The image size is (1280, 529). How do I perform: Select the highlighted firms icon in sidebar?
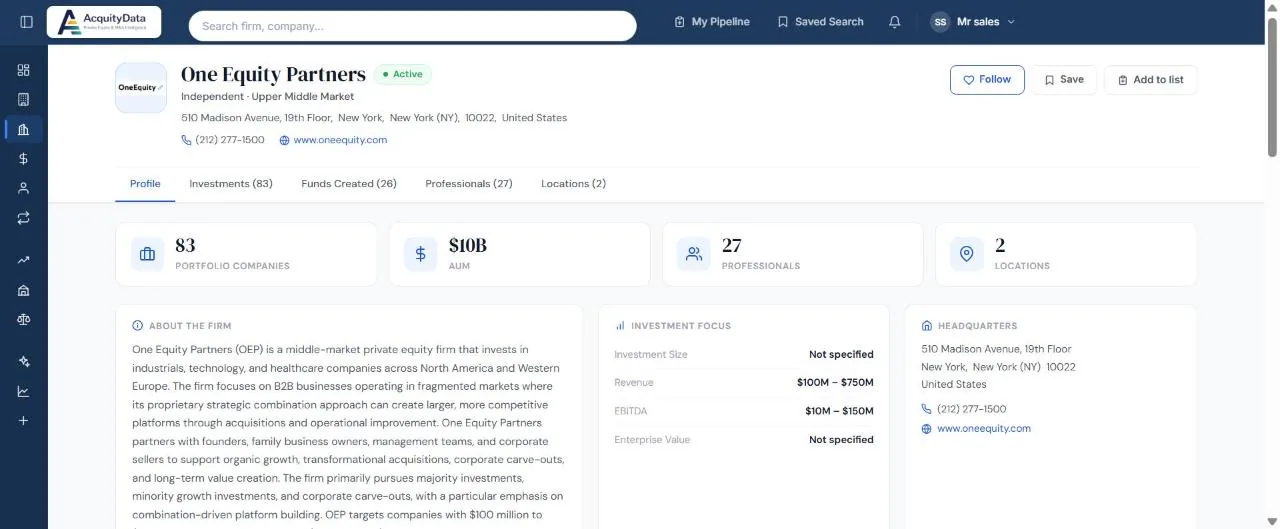24,129
